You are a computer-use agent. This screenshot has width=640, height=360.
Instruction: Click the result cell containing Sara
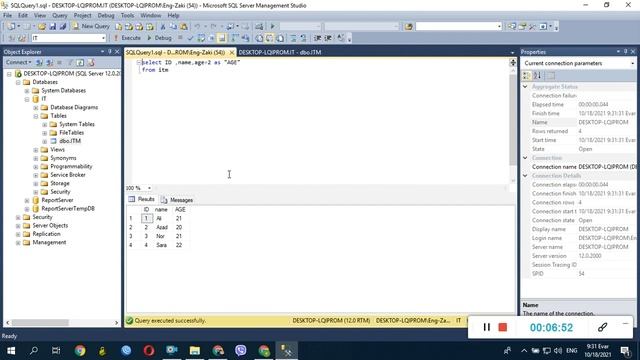tap(162, 245)
